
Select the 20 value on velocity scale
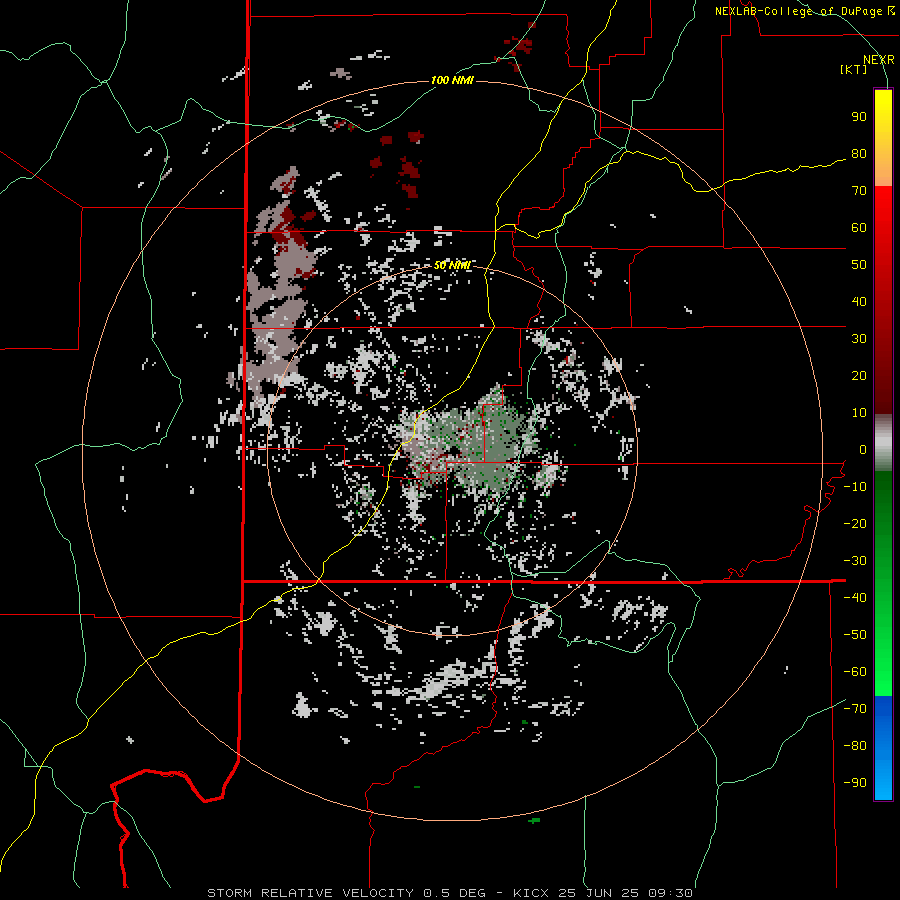point(859,375)
